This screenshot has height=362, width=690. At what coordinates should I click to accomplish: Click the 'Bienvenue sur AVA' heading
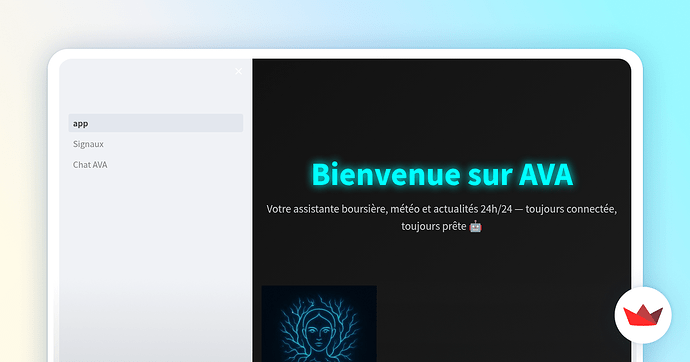442,175
